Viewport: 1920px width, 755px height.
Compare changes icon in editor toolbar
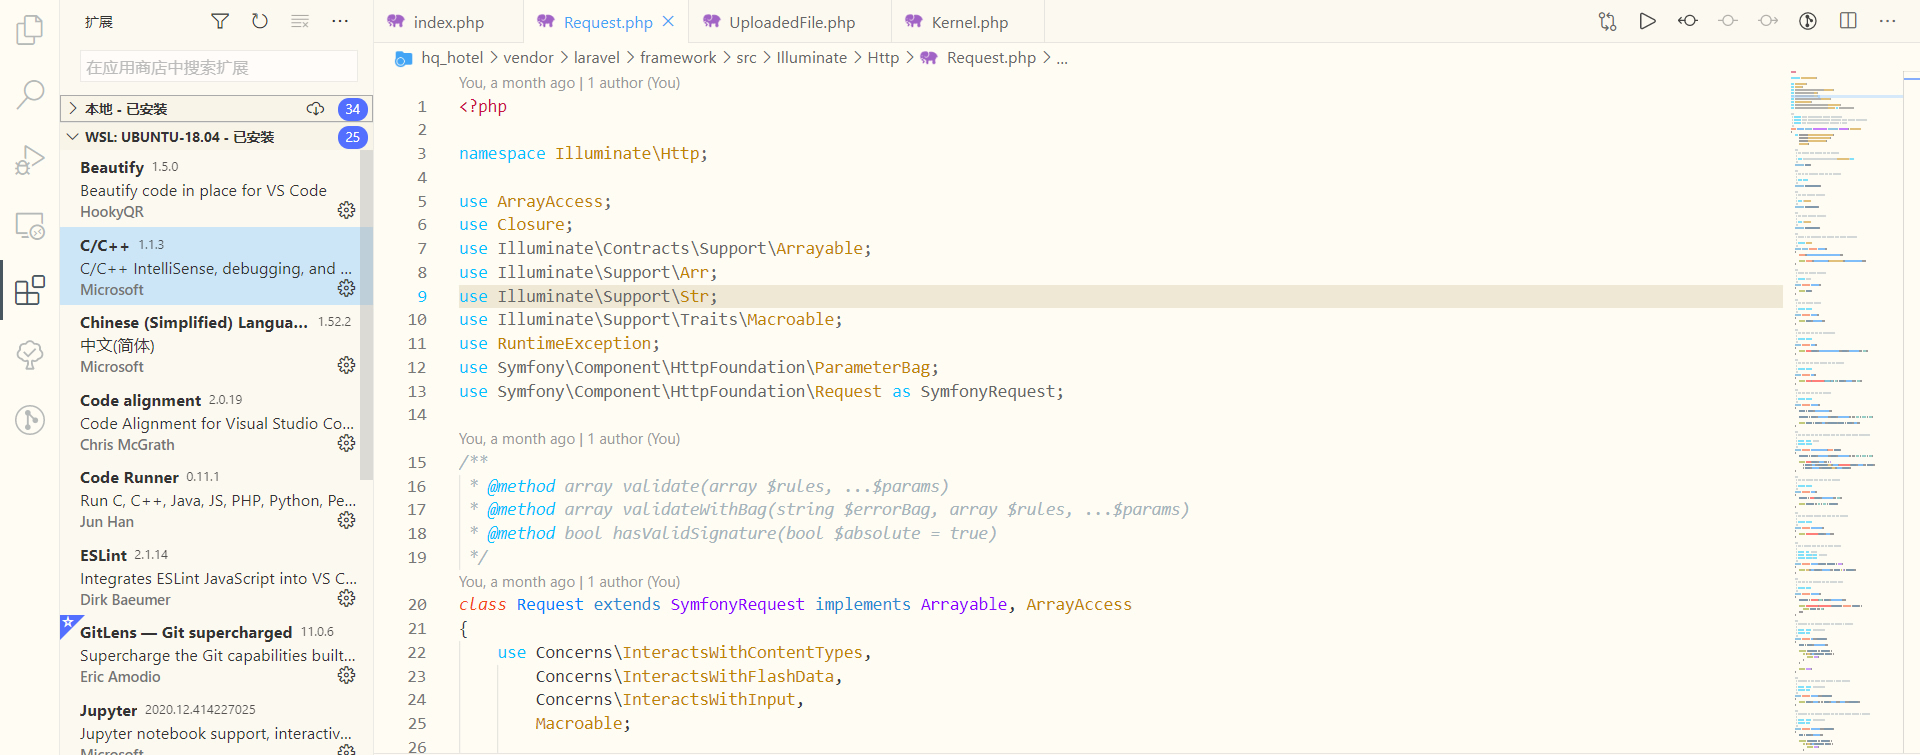[x=1607, y=21]
